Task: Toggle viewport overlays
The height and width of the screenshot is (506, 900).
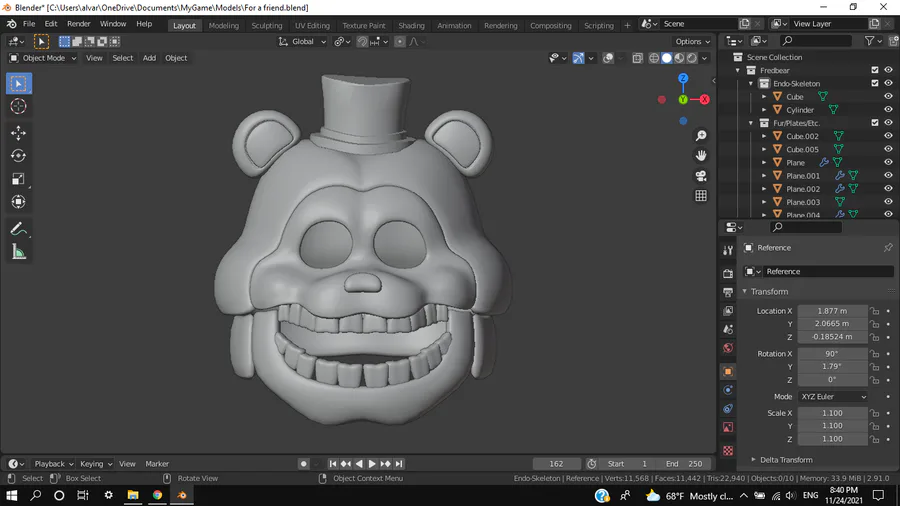Action: pyautogui.click(x=608, y=58)
